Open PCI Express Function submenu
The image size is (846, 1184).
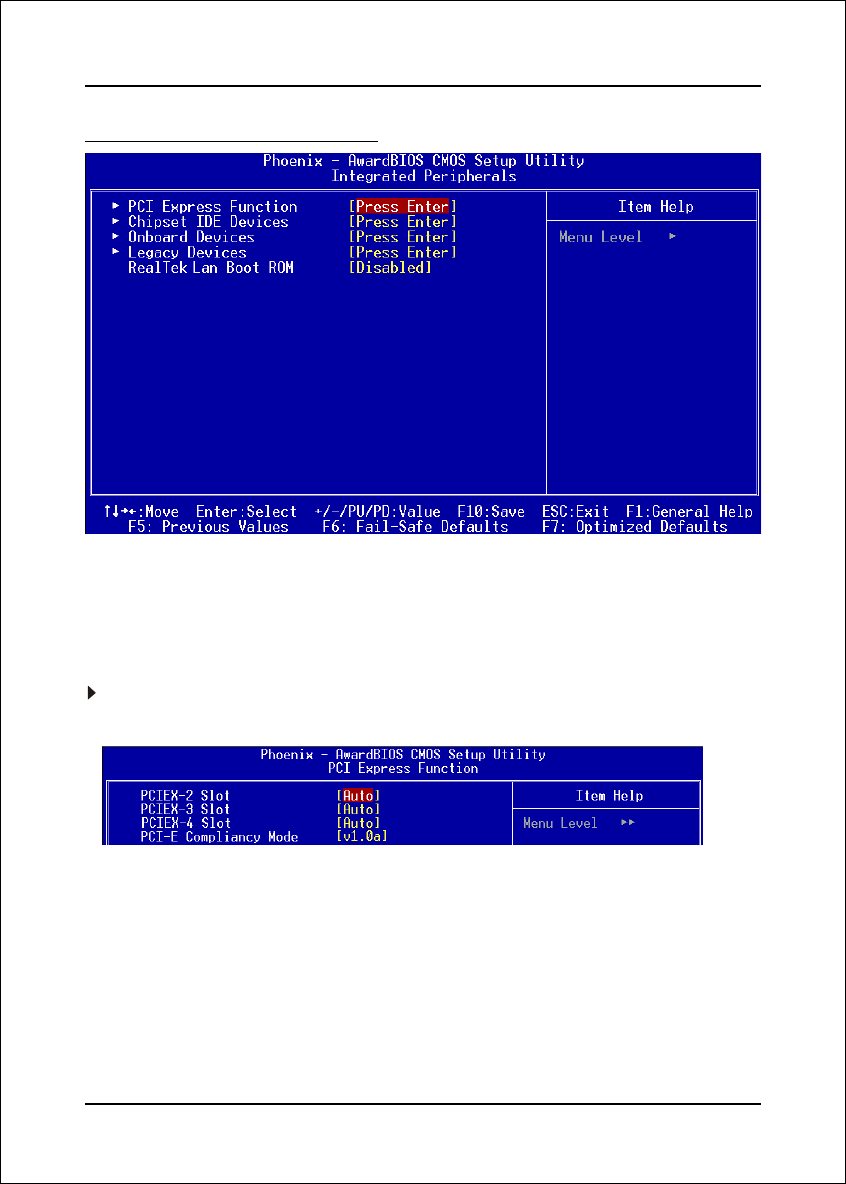coord(212,207)
